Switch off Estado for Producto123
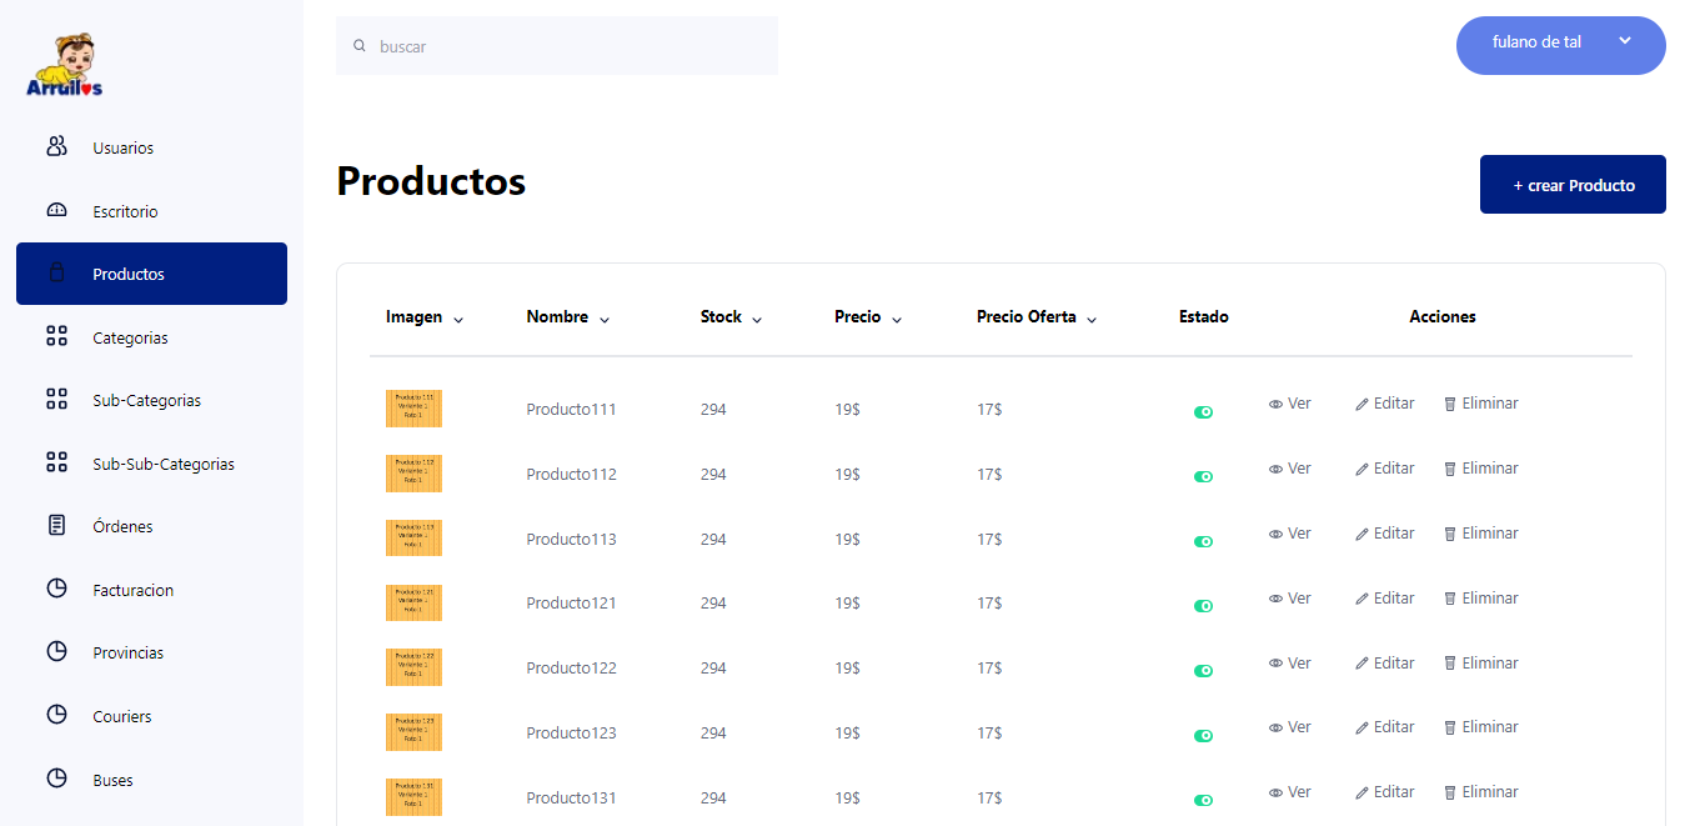This screenshot has height=826, width=1700. click(1203, 736)
